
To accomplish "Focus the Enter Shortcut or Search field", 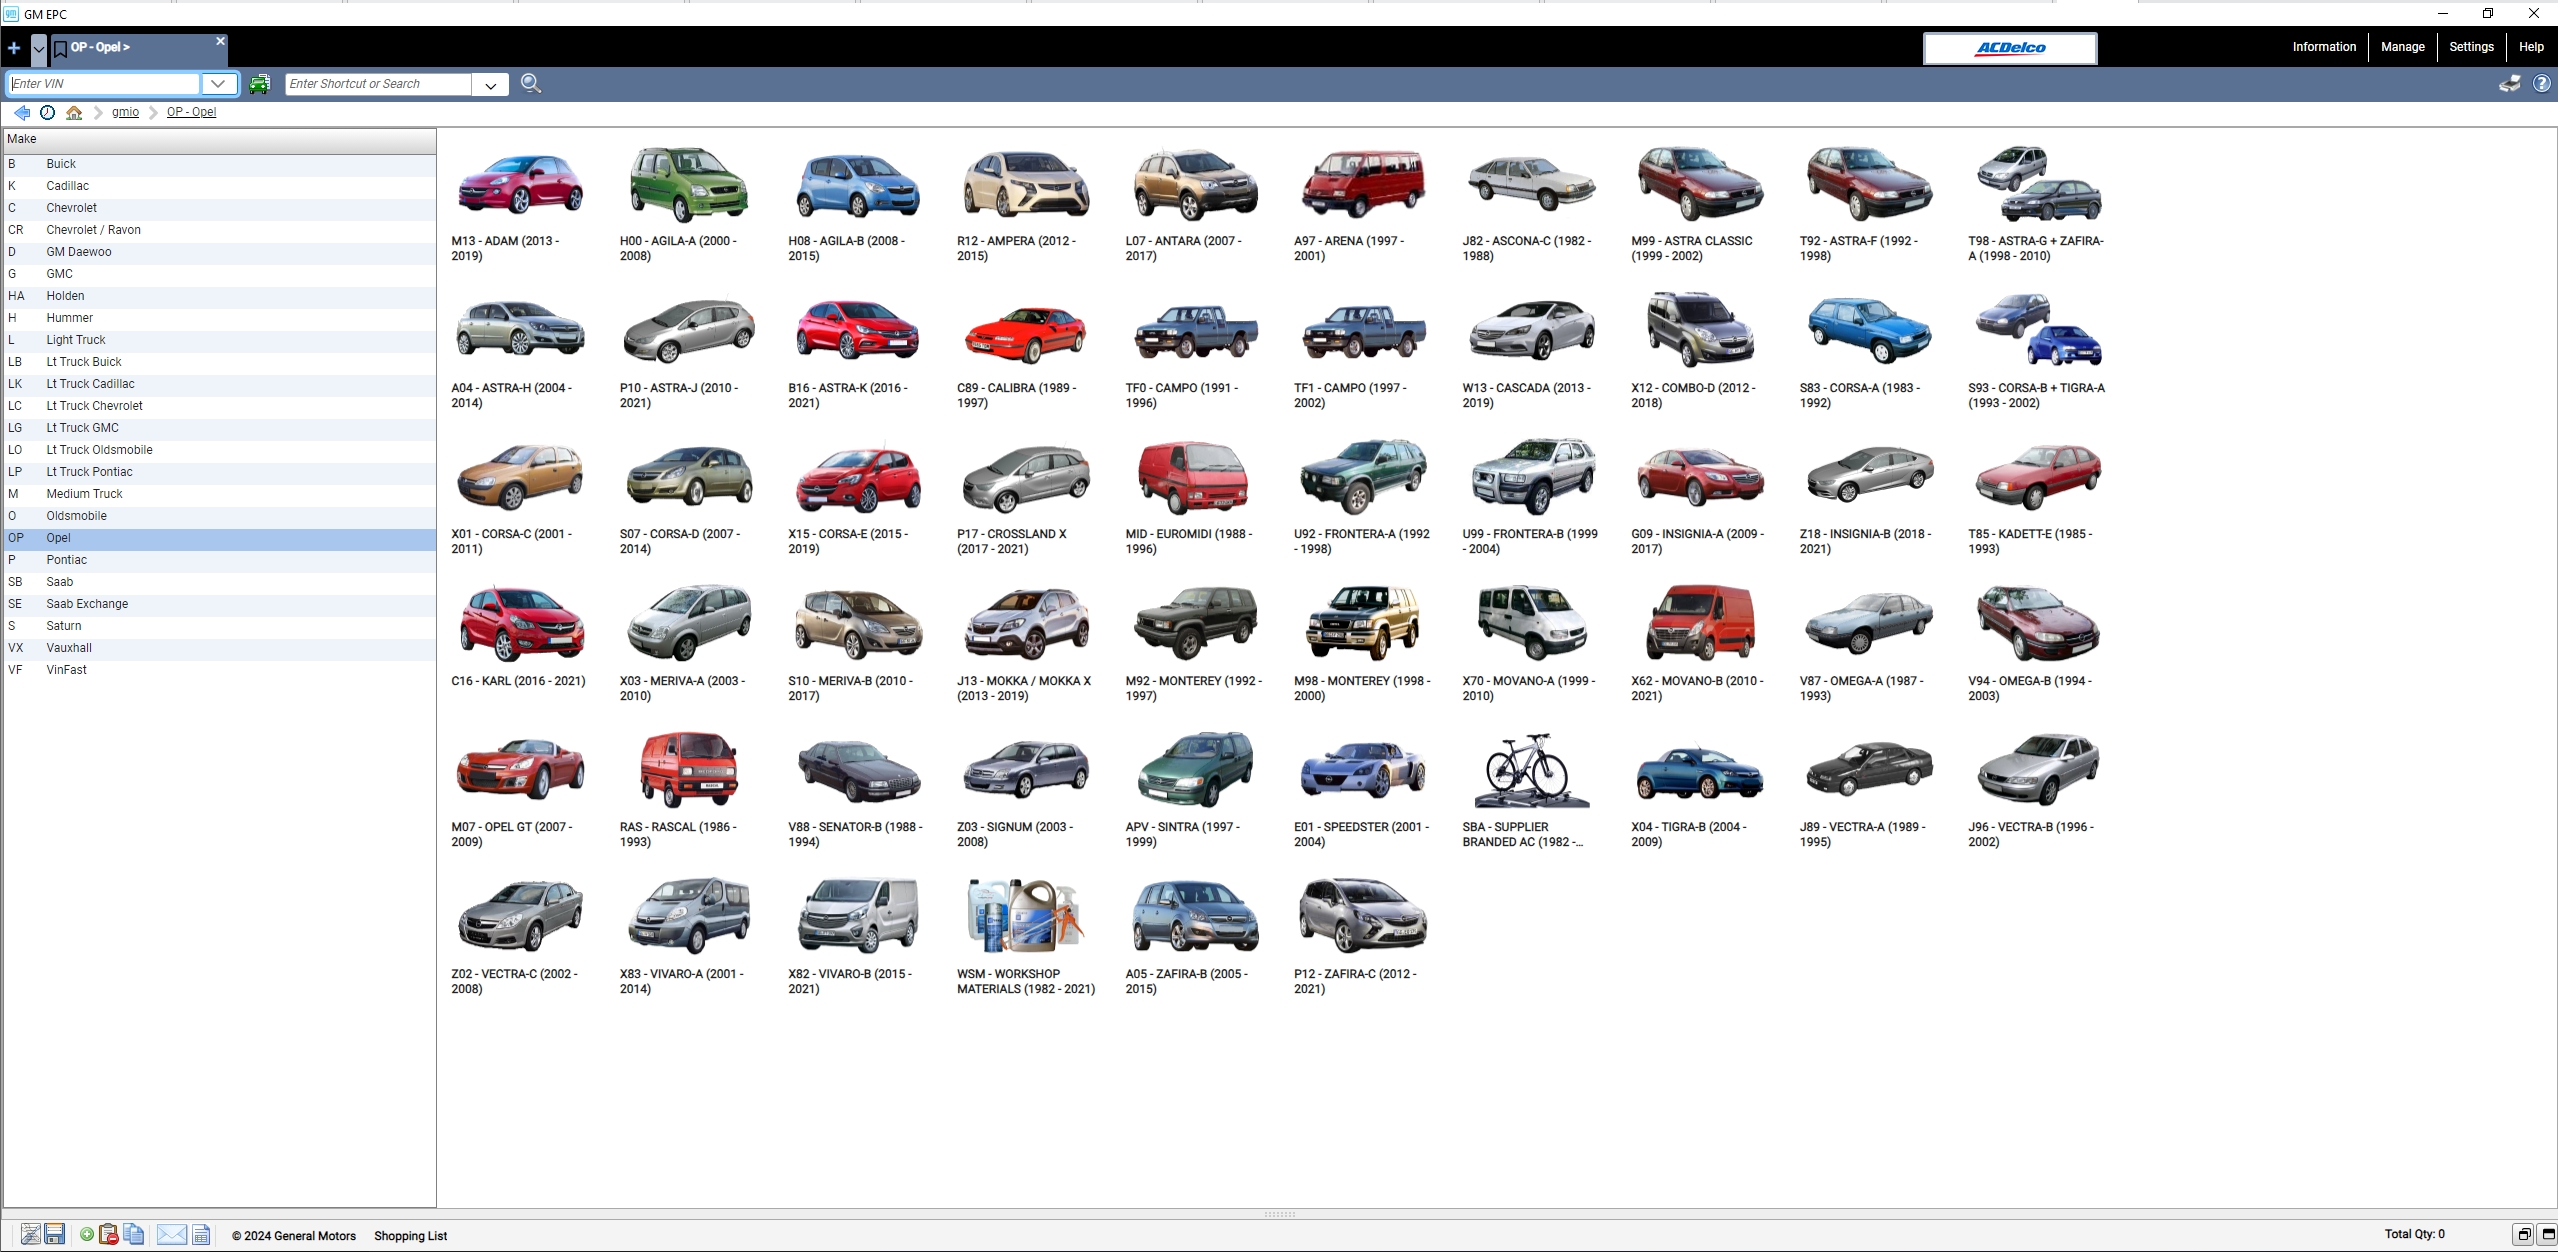I will (x=378, y=84).
